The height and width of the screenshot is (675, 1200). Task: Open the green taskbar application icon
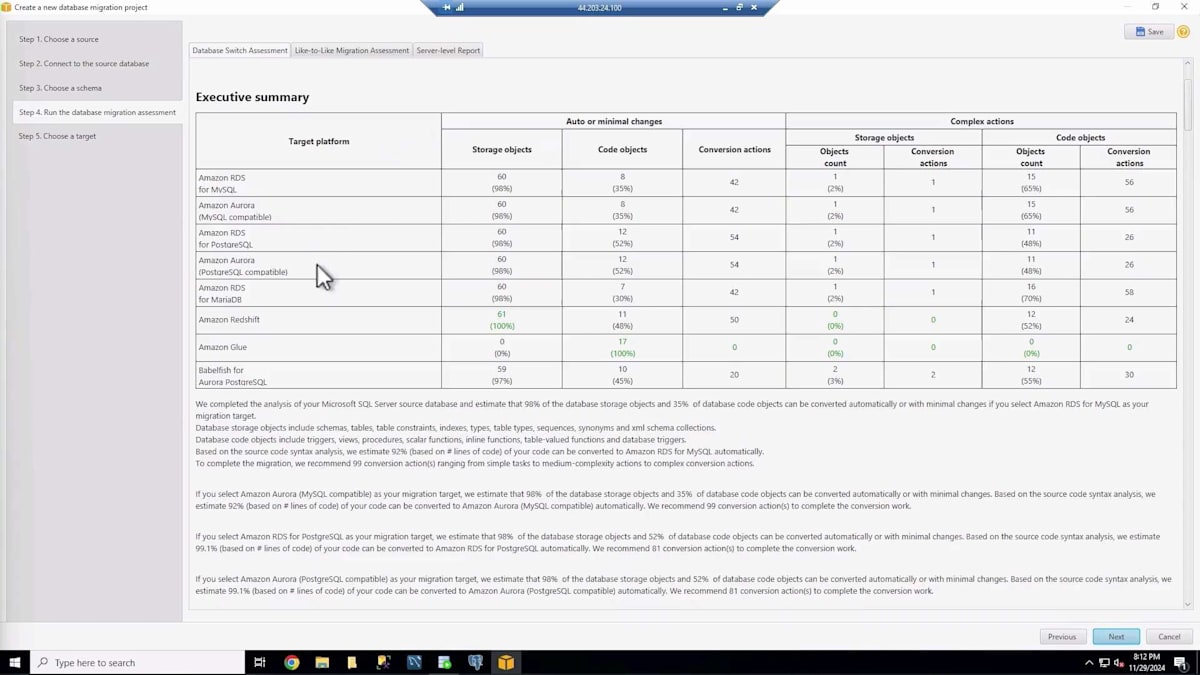444,662
